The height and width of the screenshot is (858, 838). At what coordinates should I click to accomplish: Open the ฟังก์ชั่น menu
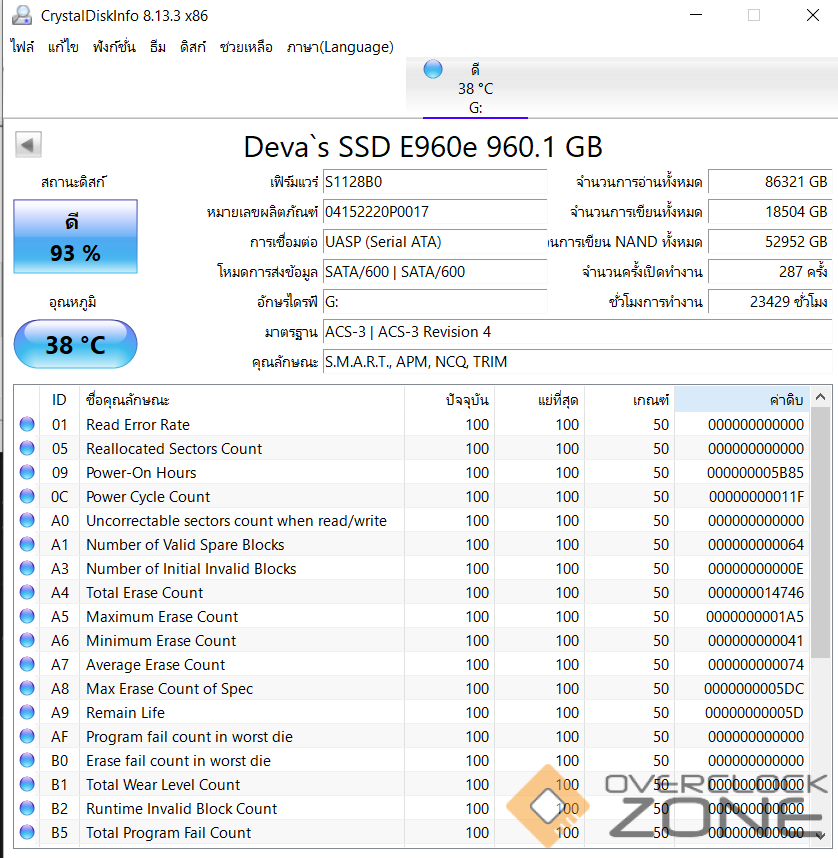tap(115, 47)
